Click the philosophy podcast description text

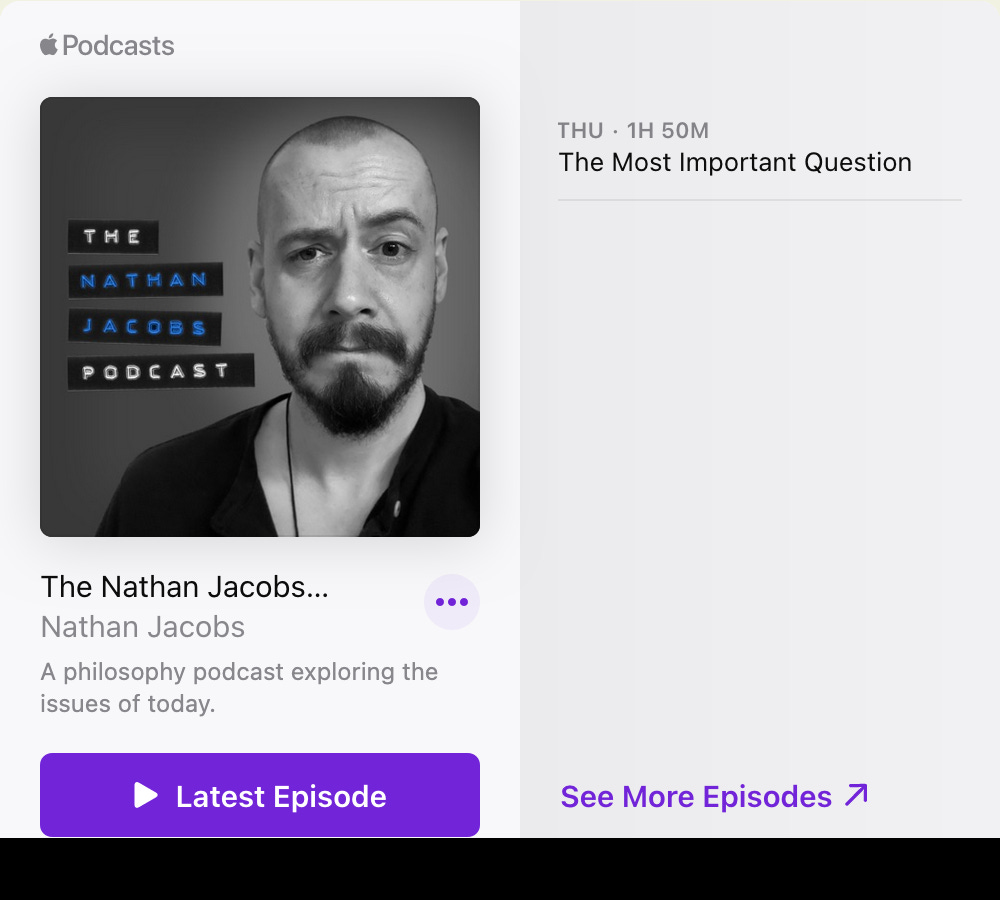click(239, 688)
